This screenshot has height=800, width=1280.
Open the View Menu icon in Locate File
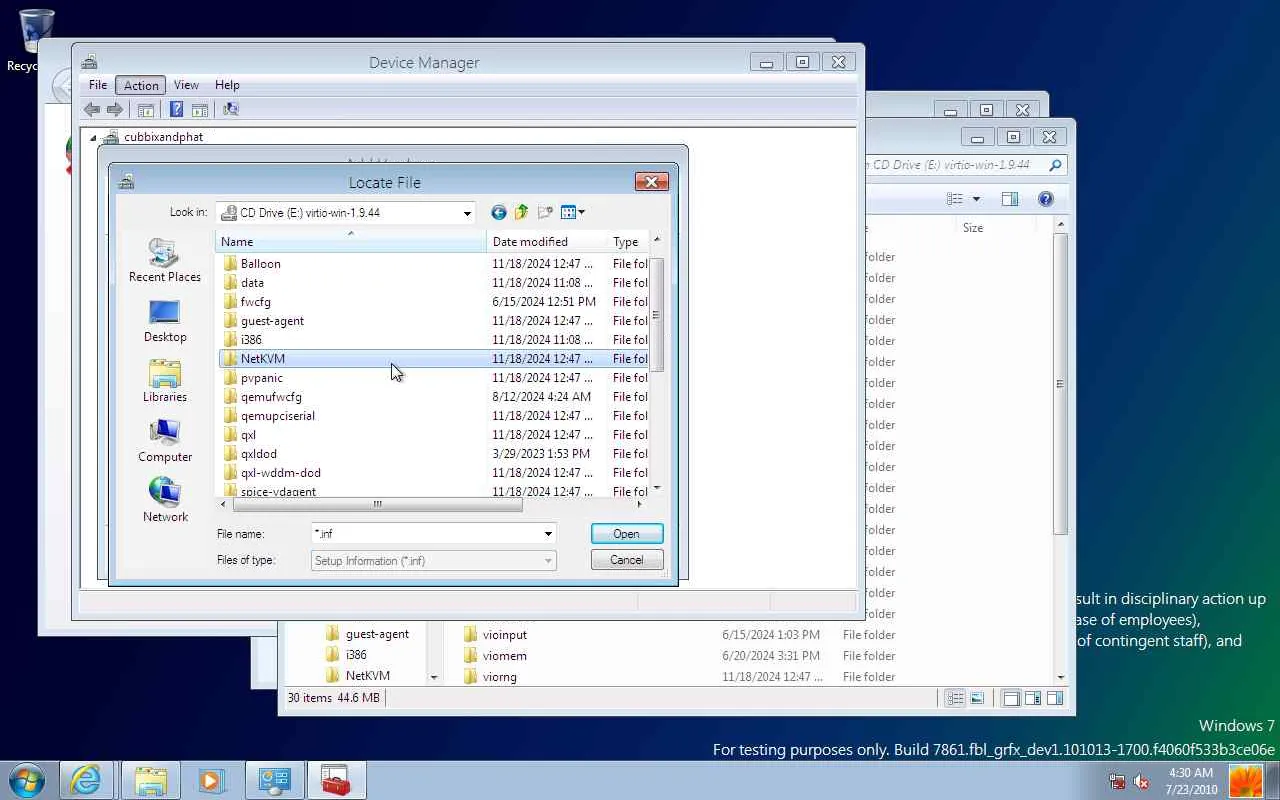pyautogui.click(x=572, y=212)
